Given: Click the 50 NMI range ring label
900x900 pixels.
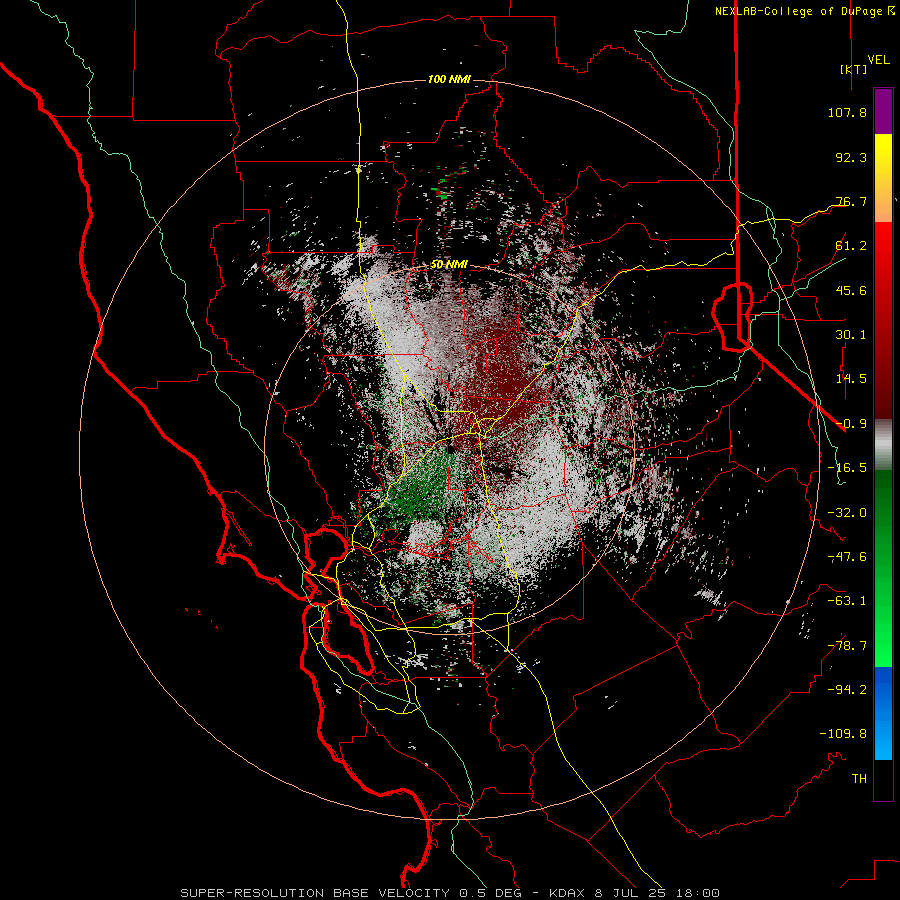Looking at the screenshot, I should [x=449, y=265].
